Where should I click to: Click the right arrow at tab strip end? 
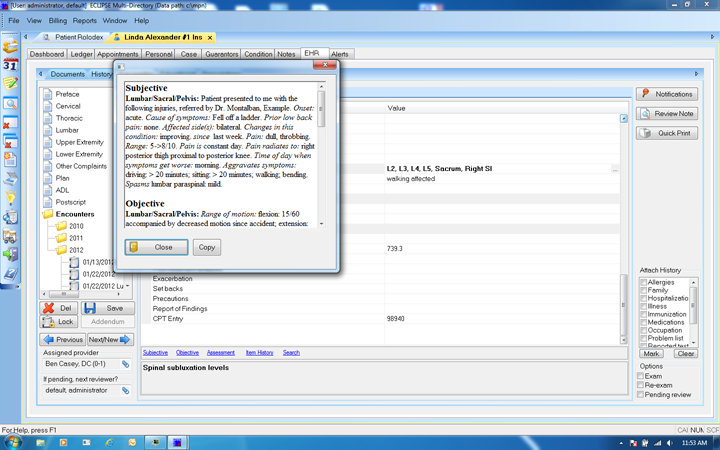click(x=713, y=37)
